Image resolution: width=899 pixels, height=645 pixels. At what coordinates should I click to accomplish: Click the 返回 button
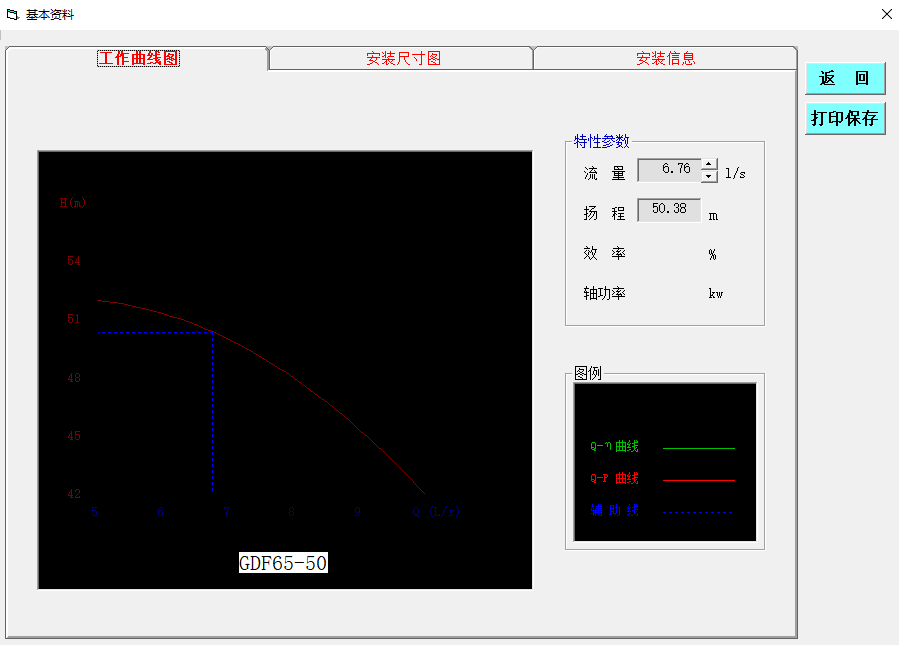point(845,79)
